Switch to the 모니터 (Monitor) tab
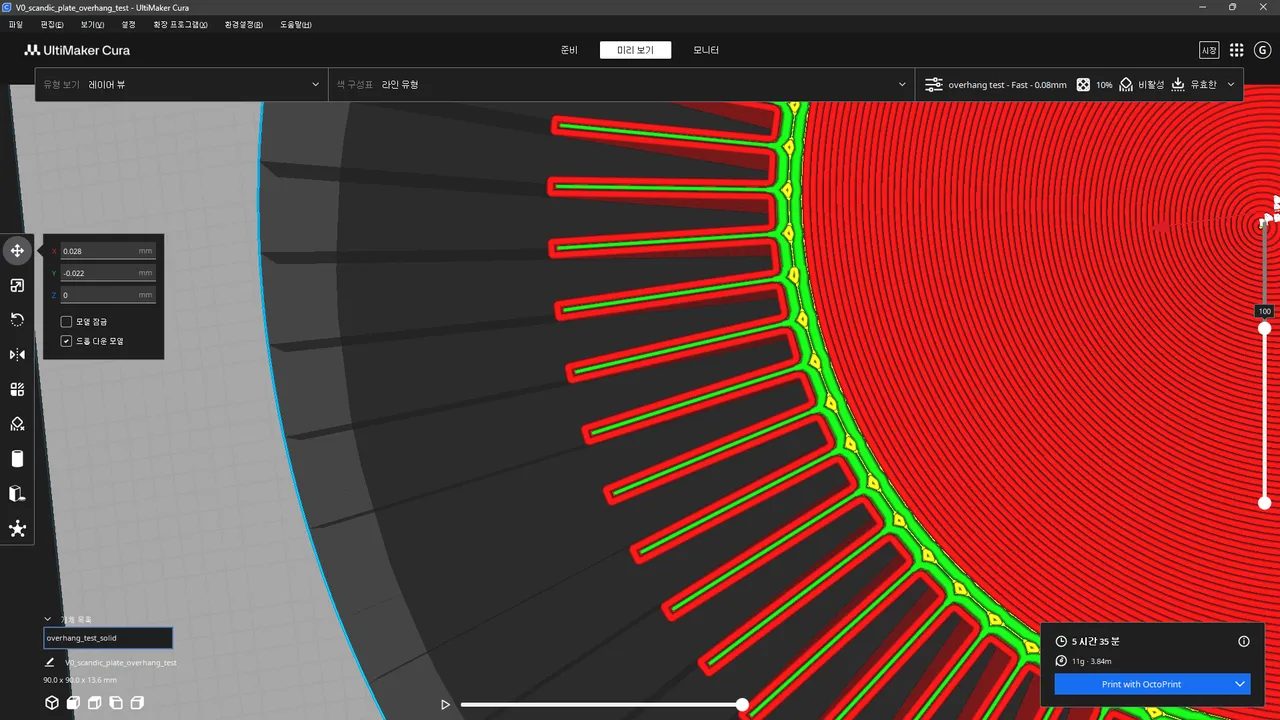This screenshot has height=720, width=1280. pyautogui.click(x=706, y=50)
